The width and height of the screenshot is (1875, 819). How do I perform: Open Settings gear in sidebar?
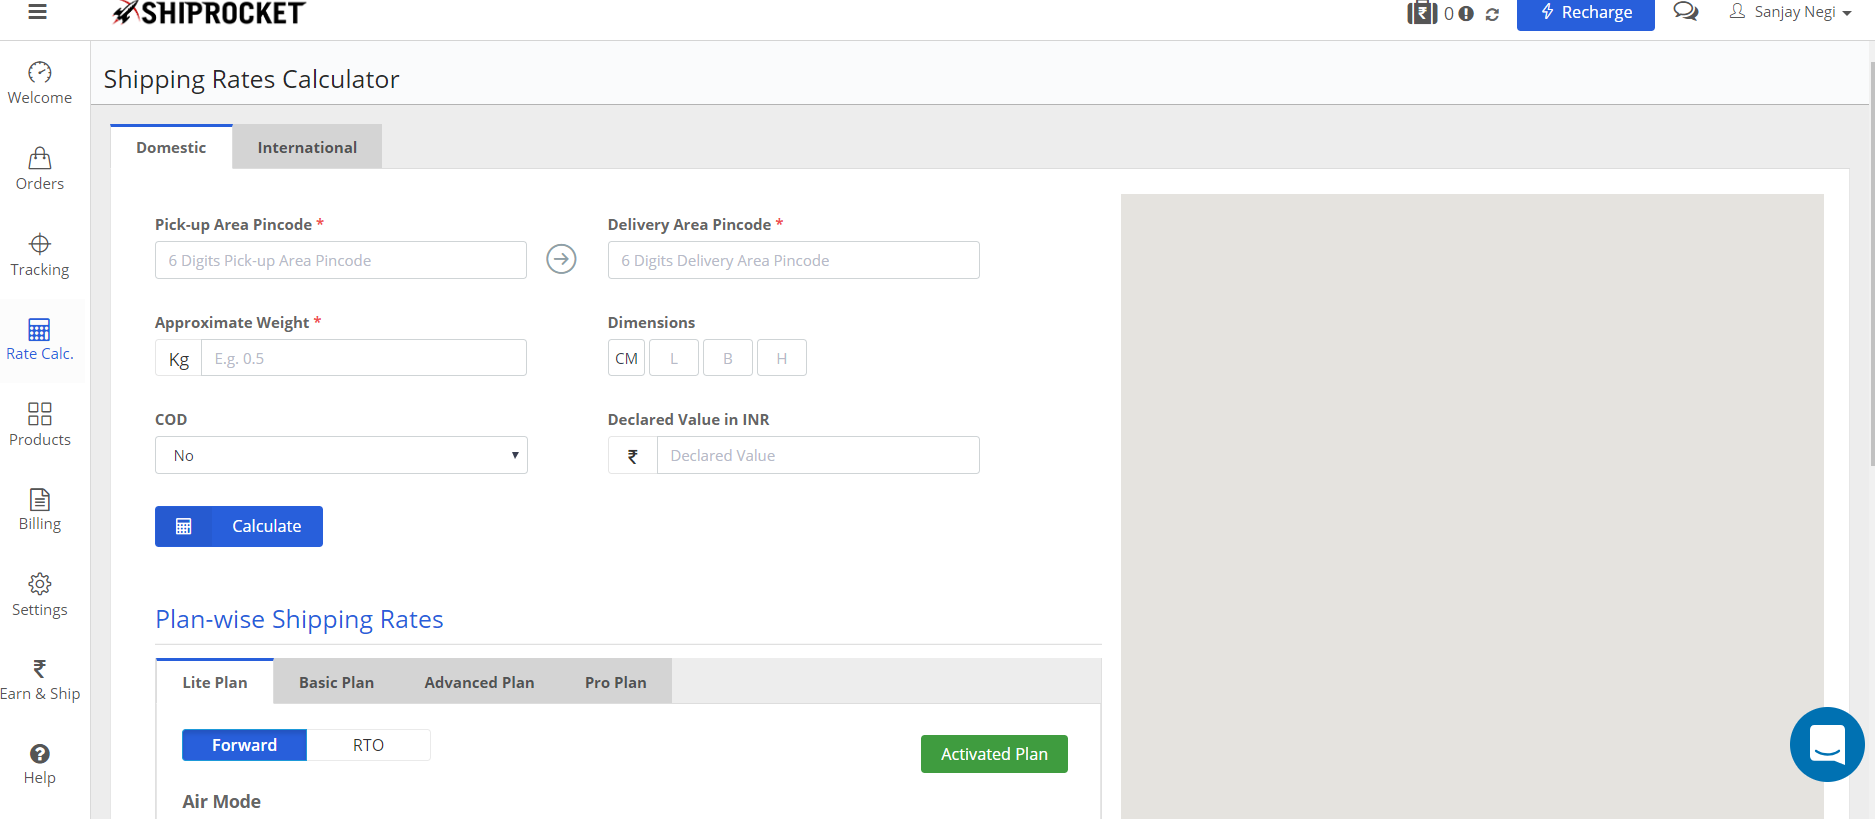tap(40, 595)
